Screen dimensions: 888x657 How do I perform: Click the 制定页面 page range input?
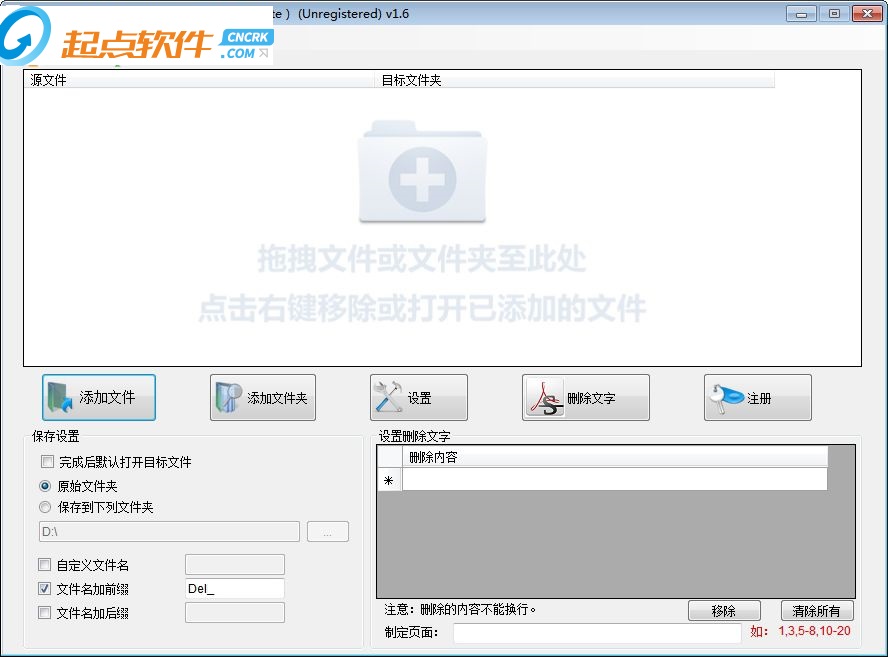(597, 633)
